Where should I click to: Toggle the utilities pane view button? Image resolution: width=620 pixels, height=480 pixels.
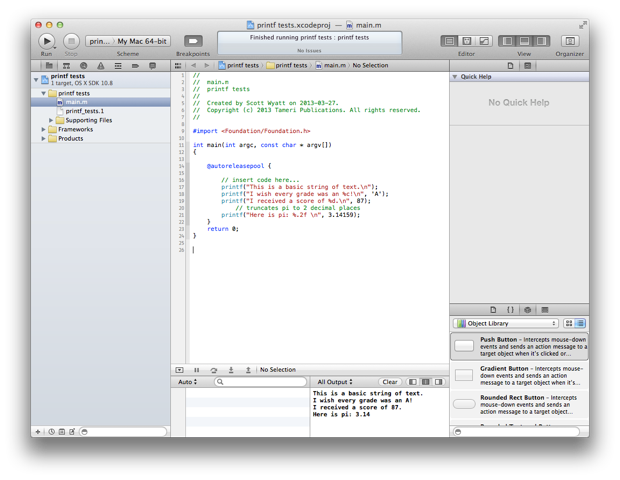tap(541, 41)
